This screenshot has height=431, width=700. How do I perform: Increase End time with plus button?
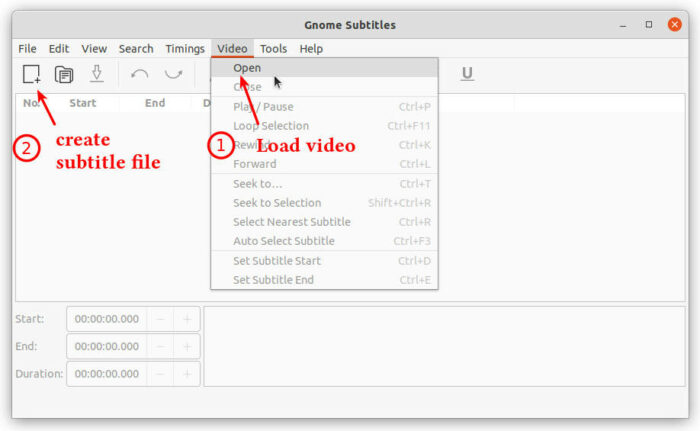coord(187,346)
